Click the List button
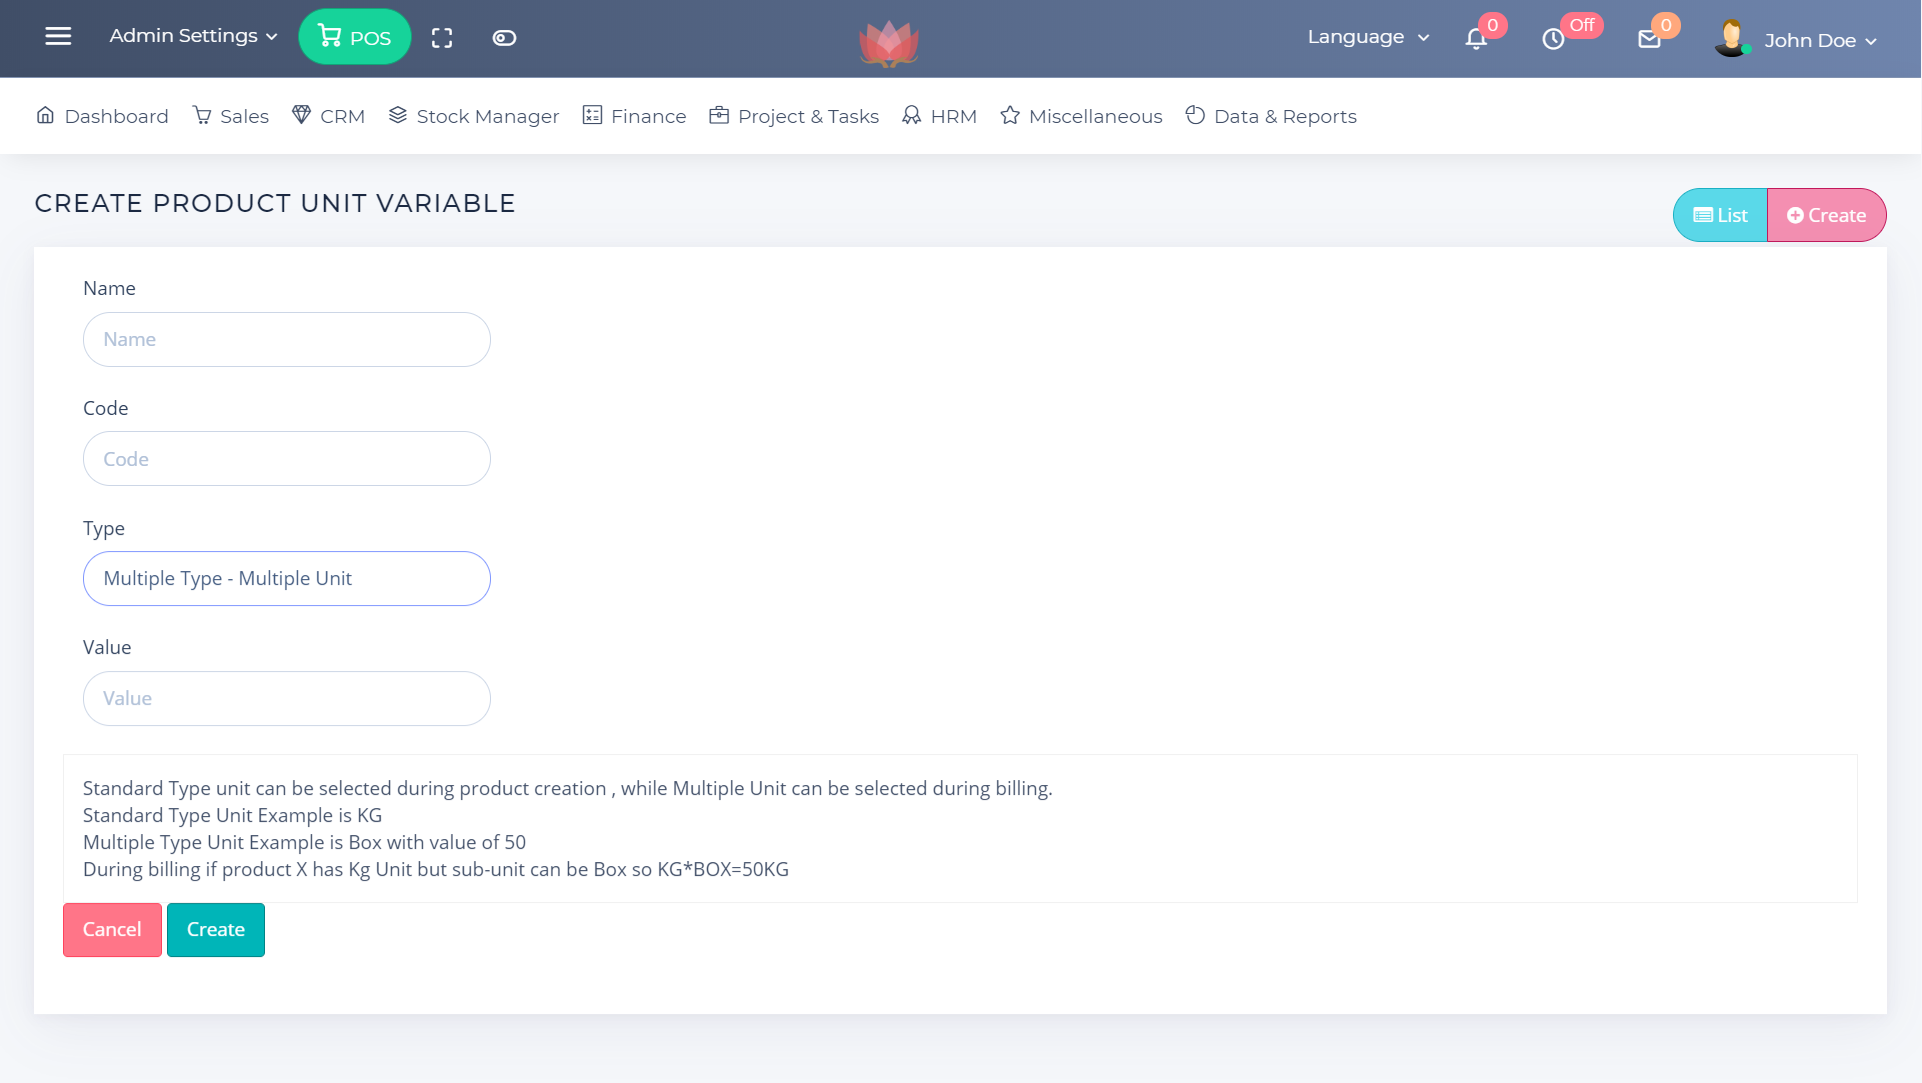Viewport: 1922px width, 1083px height. tap(1720, 215)
